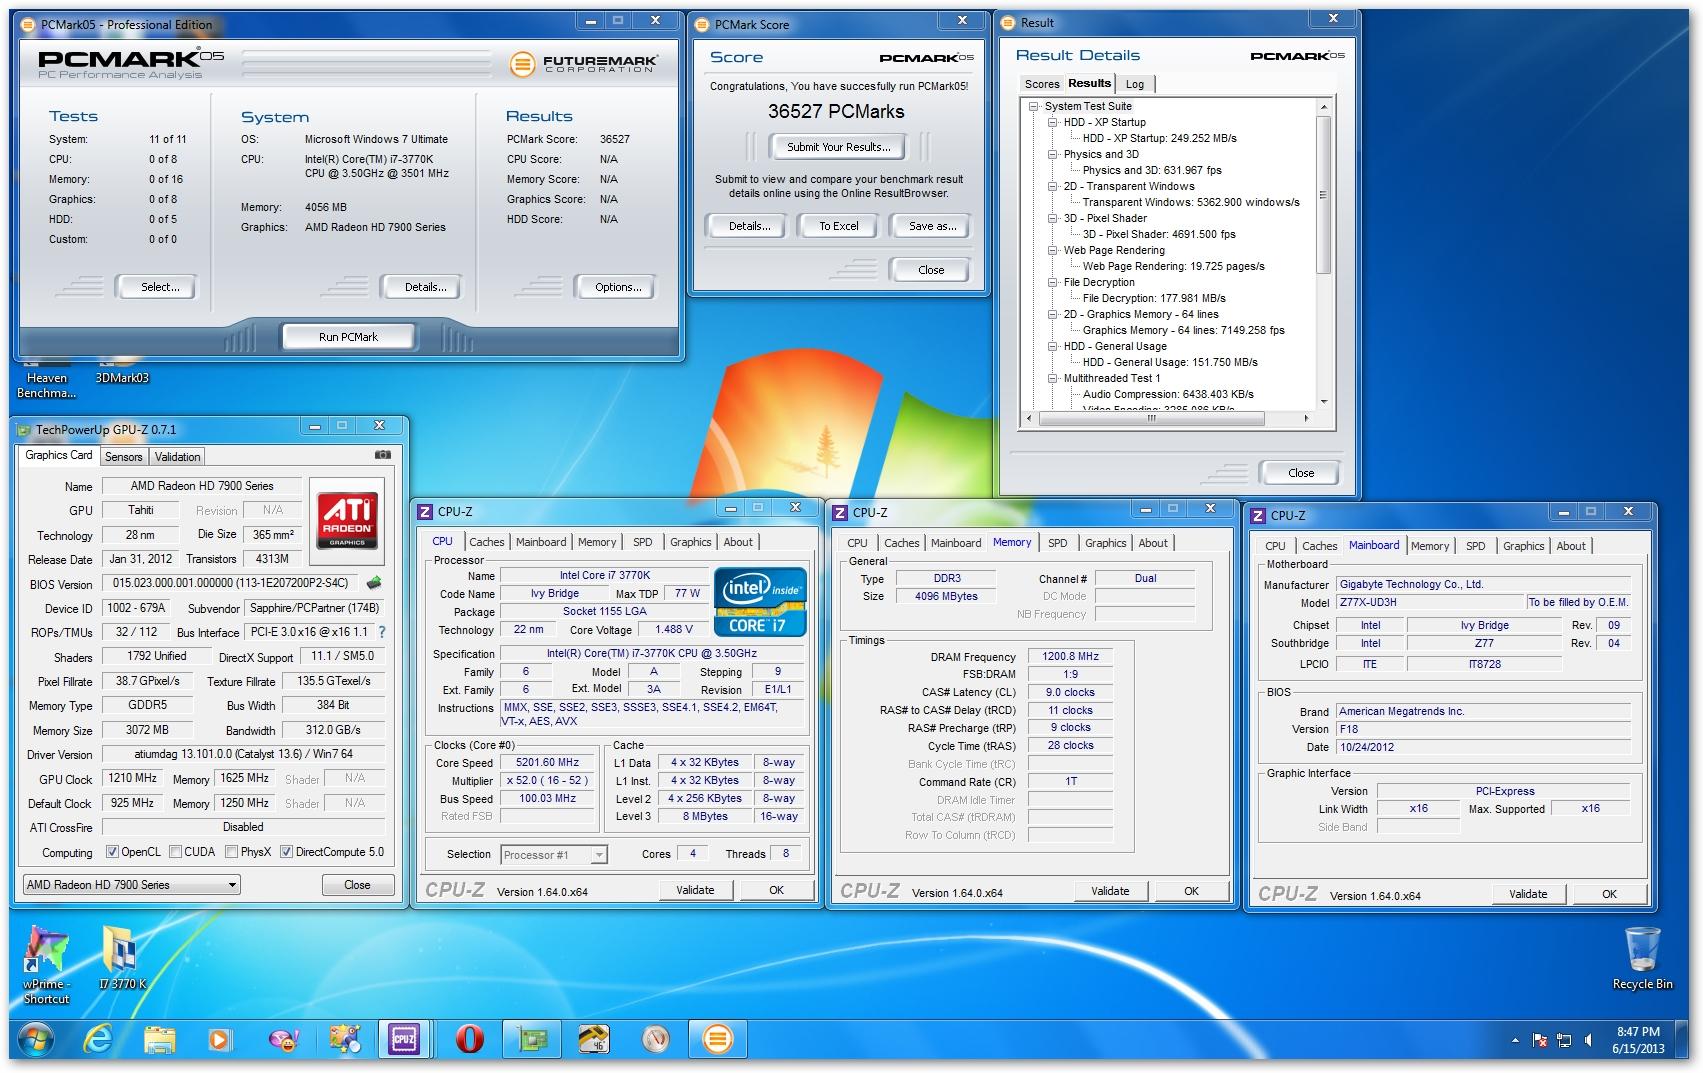Click the Bus Interface question mark icon
The width and height of the screenshot is (1703, 1073).
pyautogui.click(x=381, y=632)
